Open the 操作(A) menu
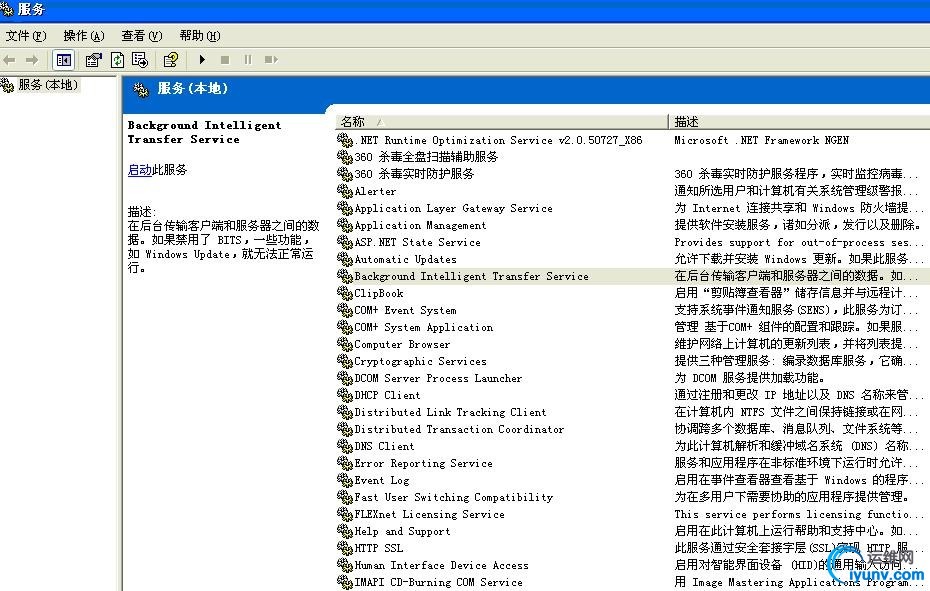This screenshot has height=591, width=930. pos(84,36)
